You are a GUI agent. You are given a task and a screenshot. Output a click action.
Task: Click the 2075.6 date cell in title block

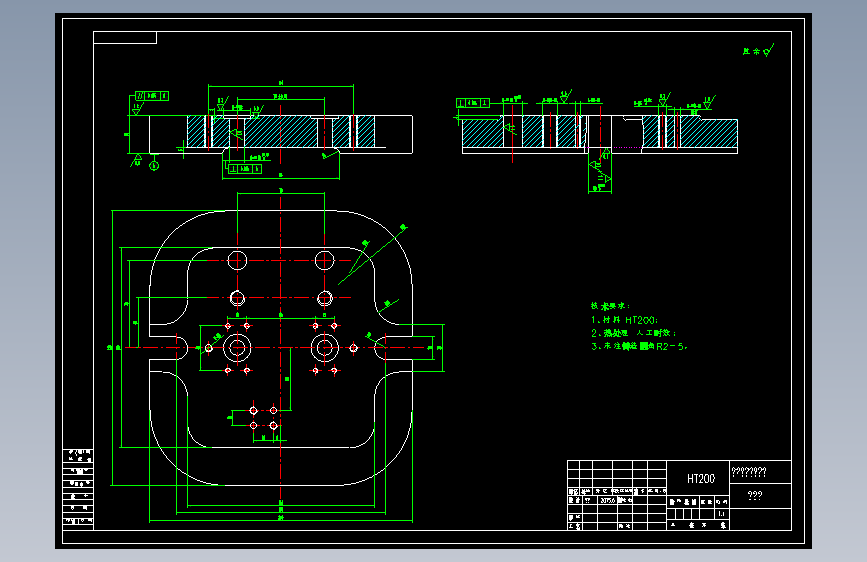pos(607,500)
